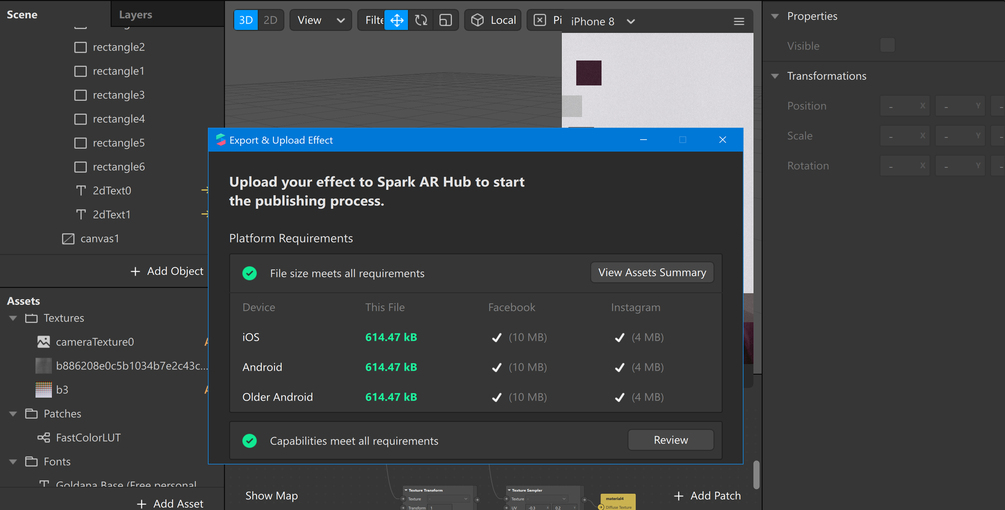
Task: Click Add Asset button
Action: click(x=170, y=504)
